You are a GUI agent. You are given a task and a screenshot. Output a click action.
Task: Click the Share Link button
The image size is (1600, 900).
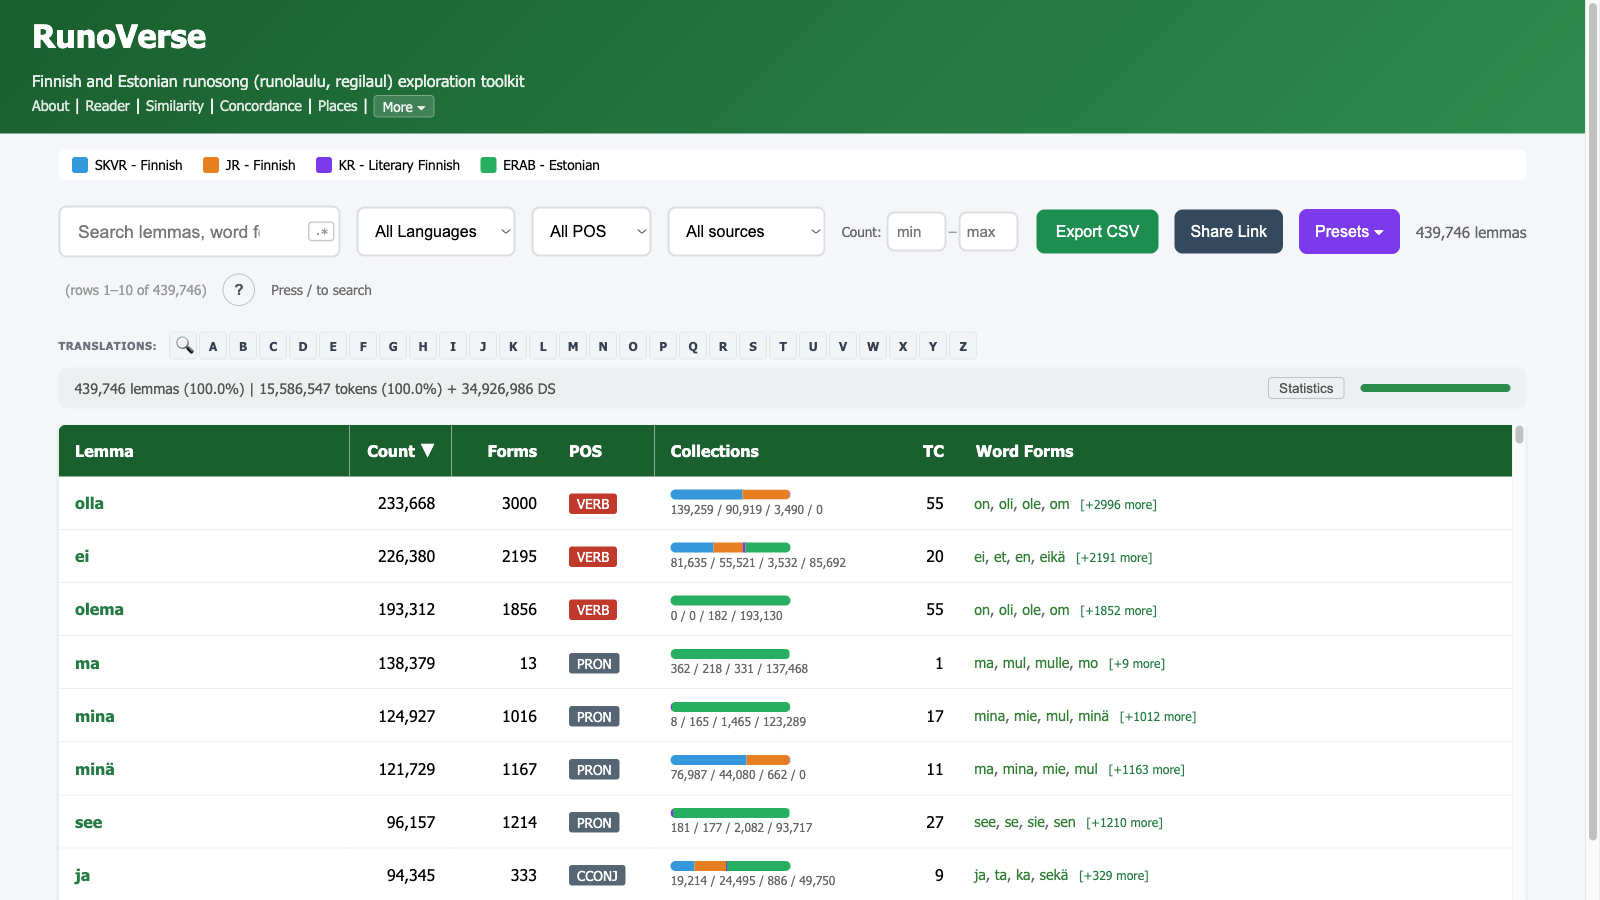click(1228, 232)
